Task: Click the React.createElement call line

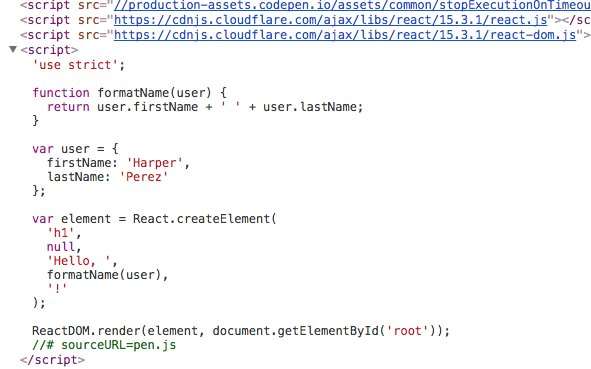Action: tap(154, 219)
